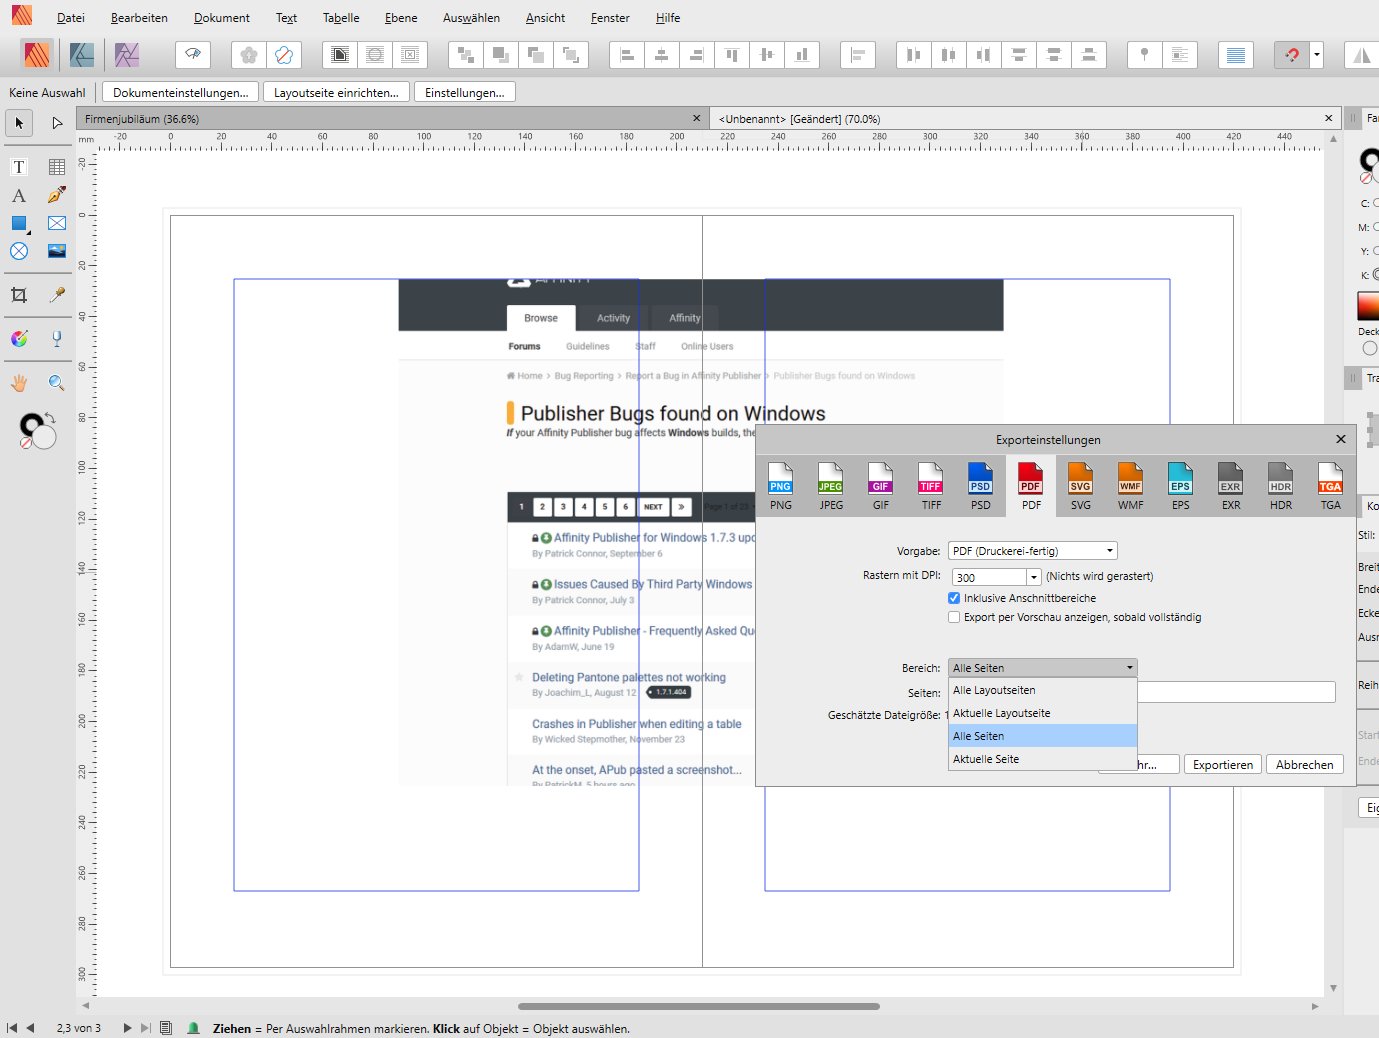
Task: Enable Export per Vorschau anzeigen checkbox
Action: [954, 617]
